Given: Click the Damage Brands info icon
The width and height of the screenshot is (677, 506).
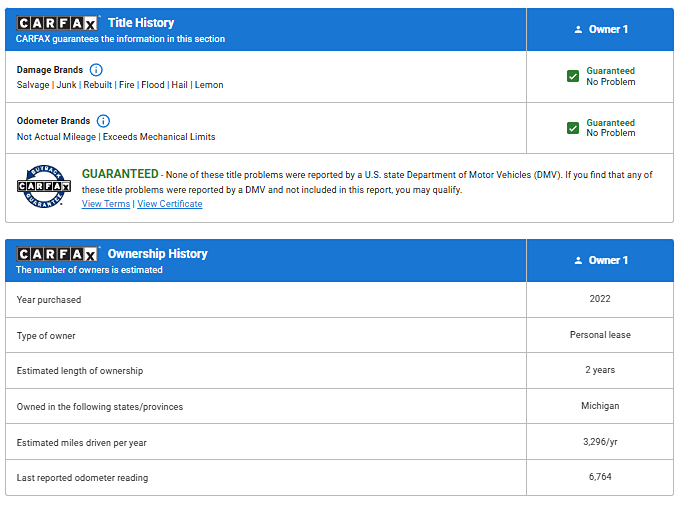Looking at the screenshot, I should 96,70.
